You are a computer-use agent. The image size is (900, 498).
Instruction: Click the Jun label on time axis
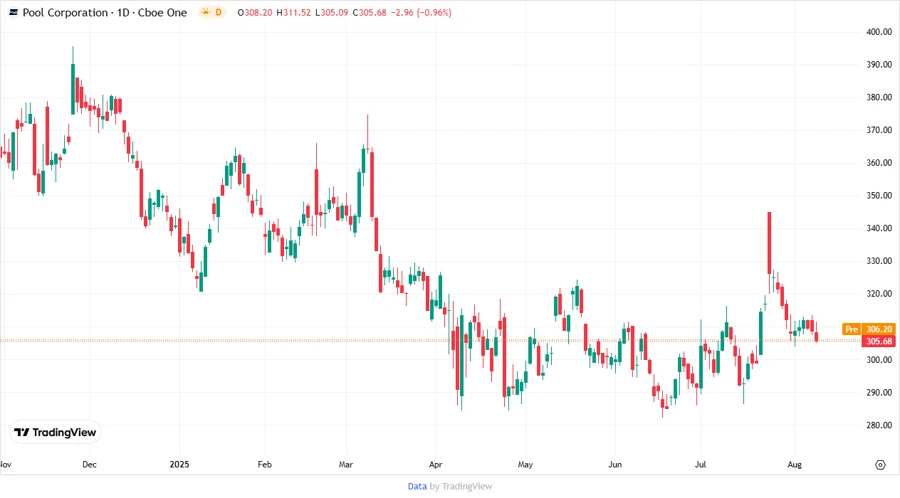(x=615, y=464)
